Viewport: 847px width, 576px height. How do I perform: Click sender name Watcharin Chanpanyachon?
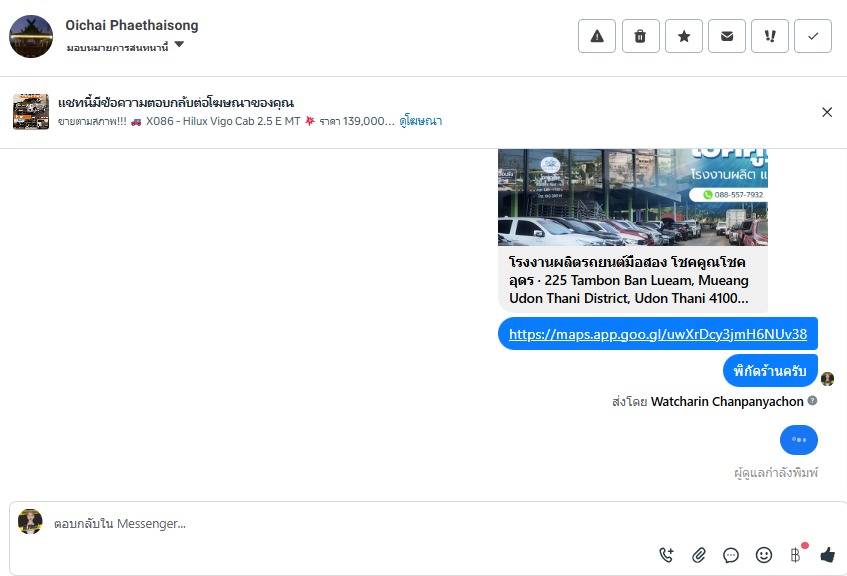(727, 401)
